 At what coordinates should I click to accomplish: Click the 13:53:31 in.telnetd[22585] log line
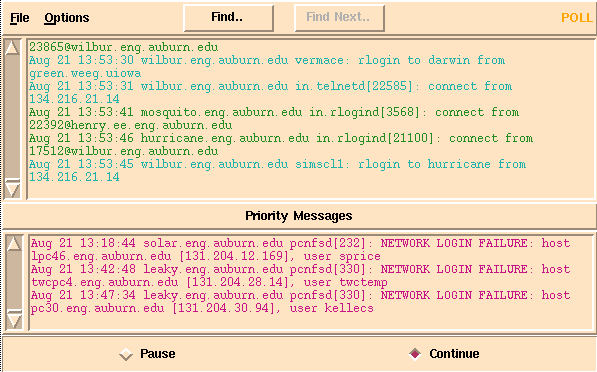pos(270,86)
